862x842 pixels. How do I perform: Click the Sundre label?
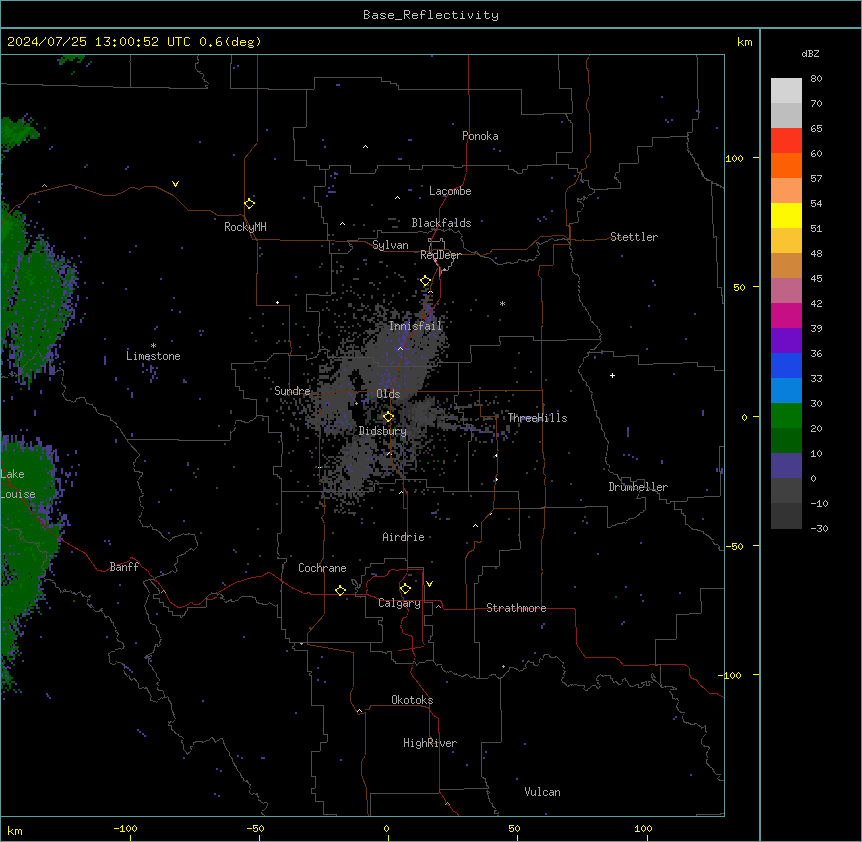(292, 391)
